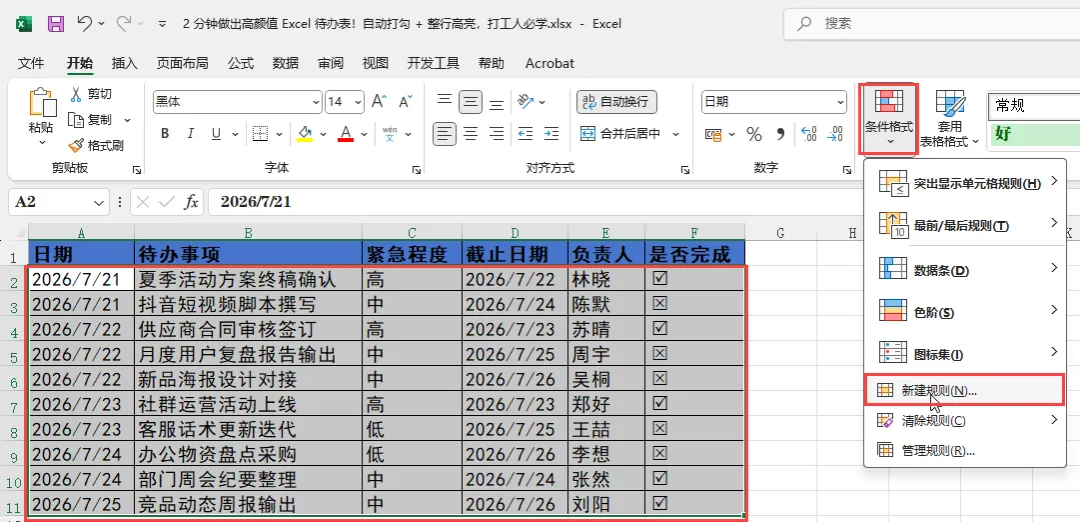
Task: Click the cell 供应商合同审核签订
Action: coord(248,328)
